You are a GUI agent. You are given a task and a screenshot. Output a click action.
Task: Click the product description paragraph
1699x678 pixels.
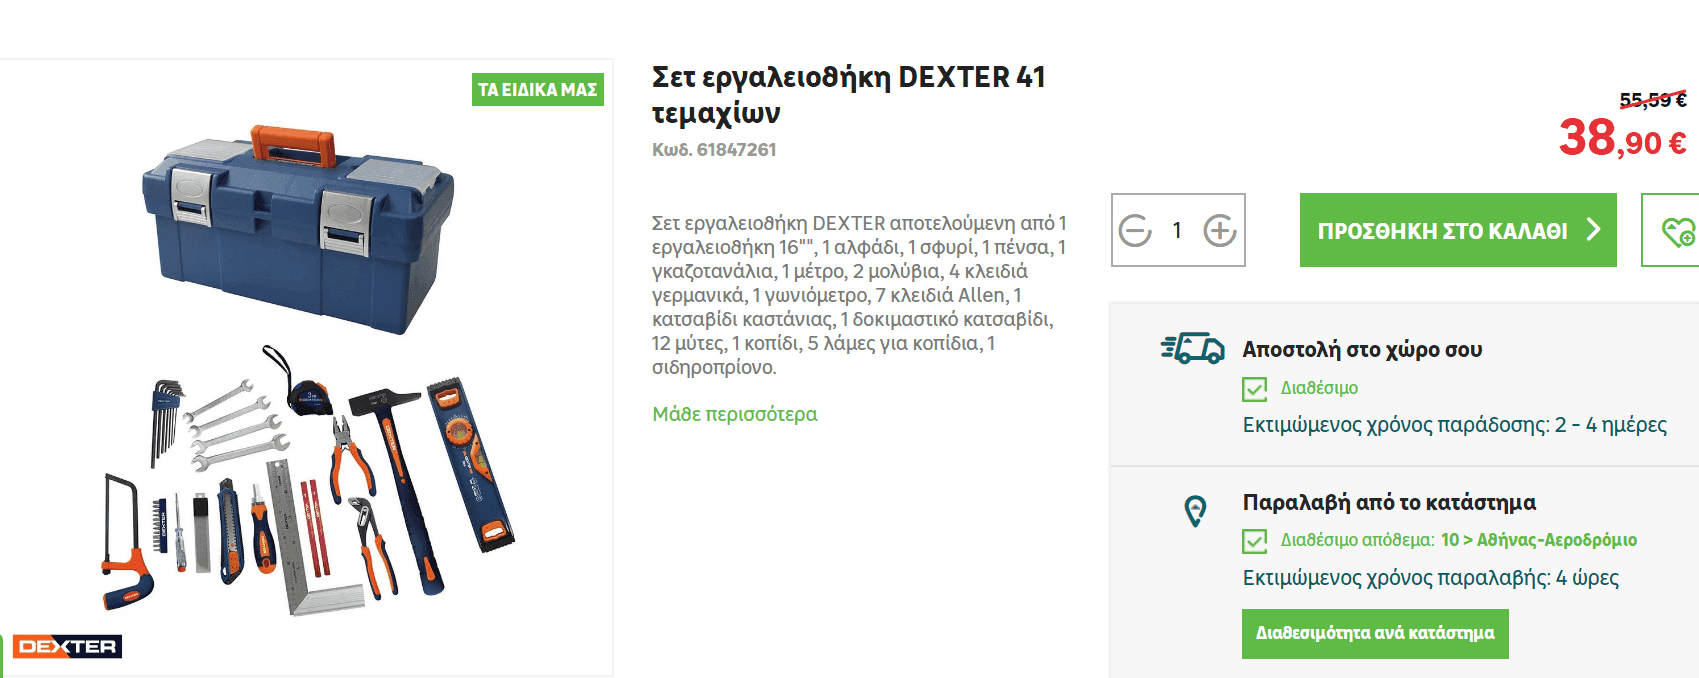[x=859, y=295]
